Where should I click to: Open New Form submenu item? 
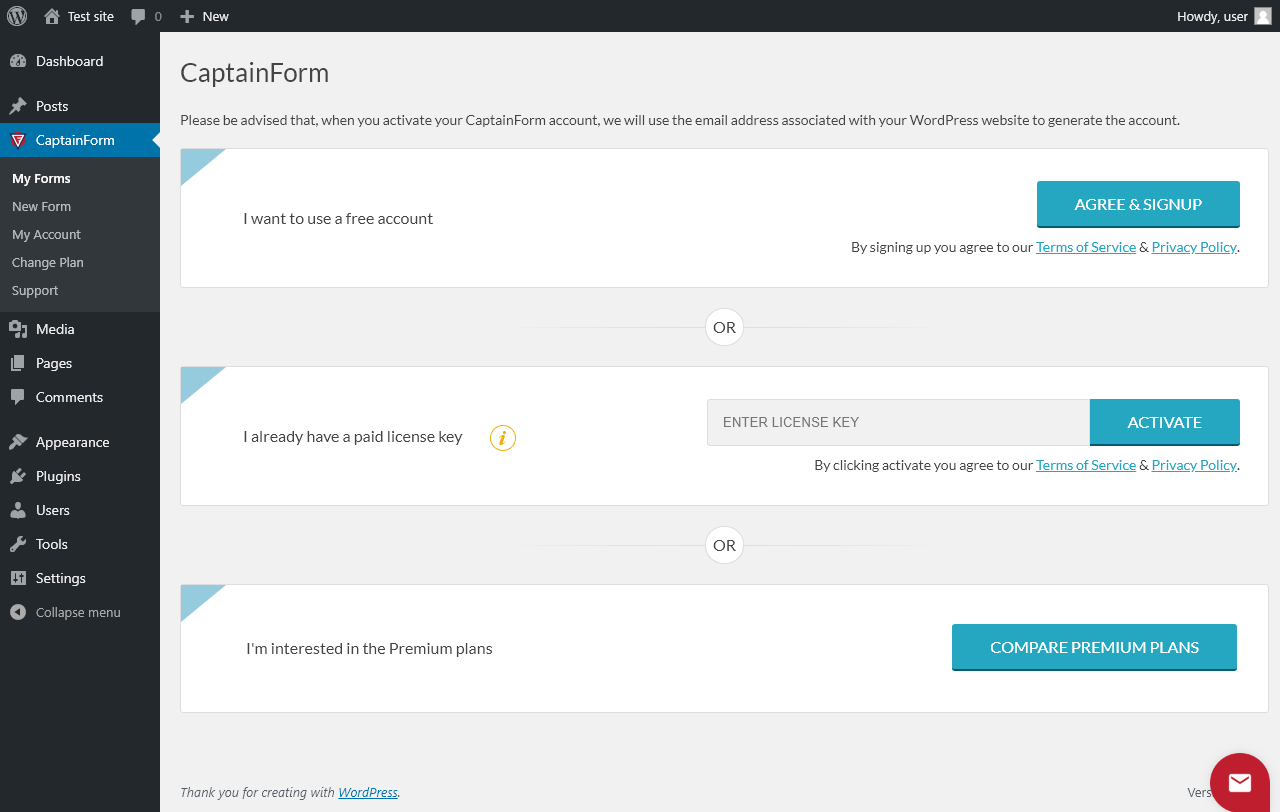point(42,206)
